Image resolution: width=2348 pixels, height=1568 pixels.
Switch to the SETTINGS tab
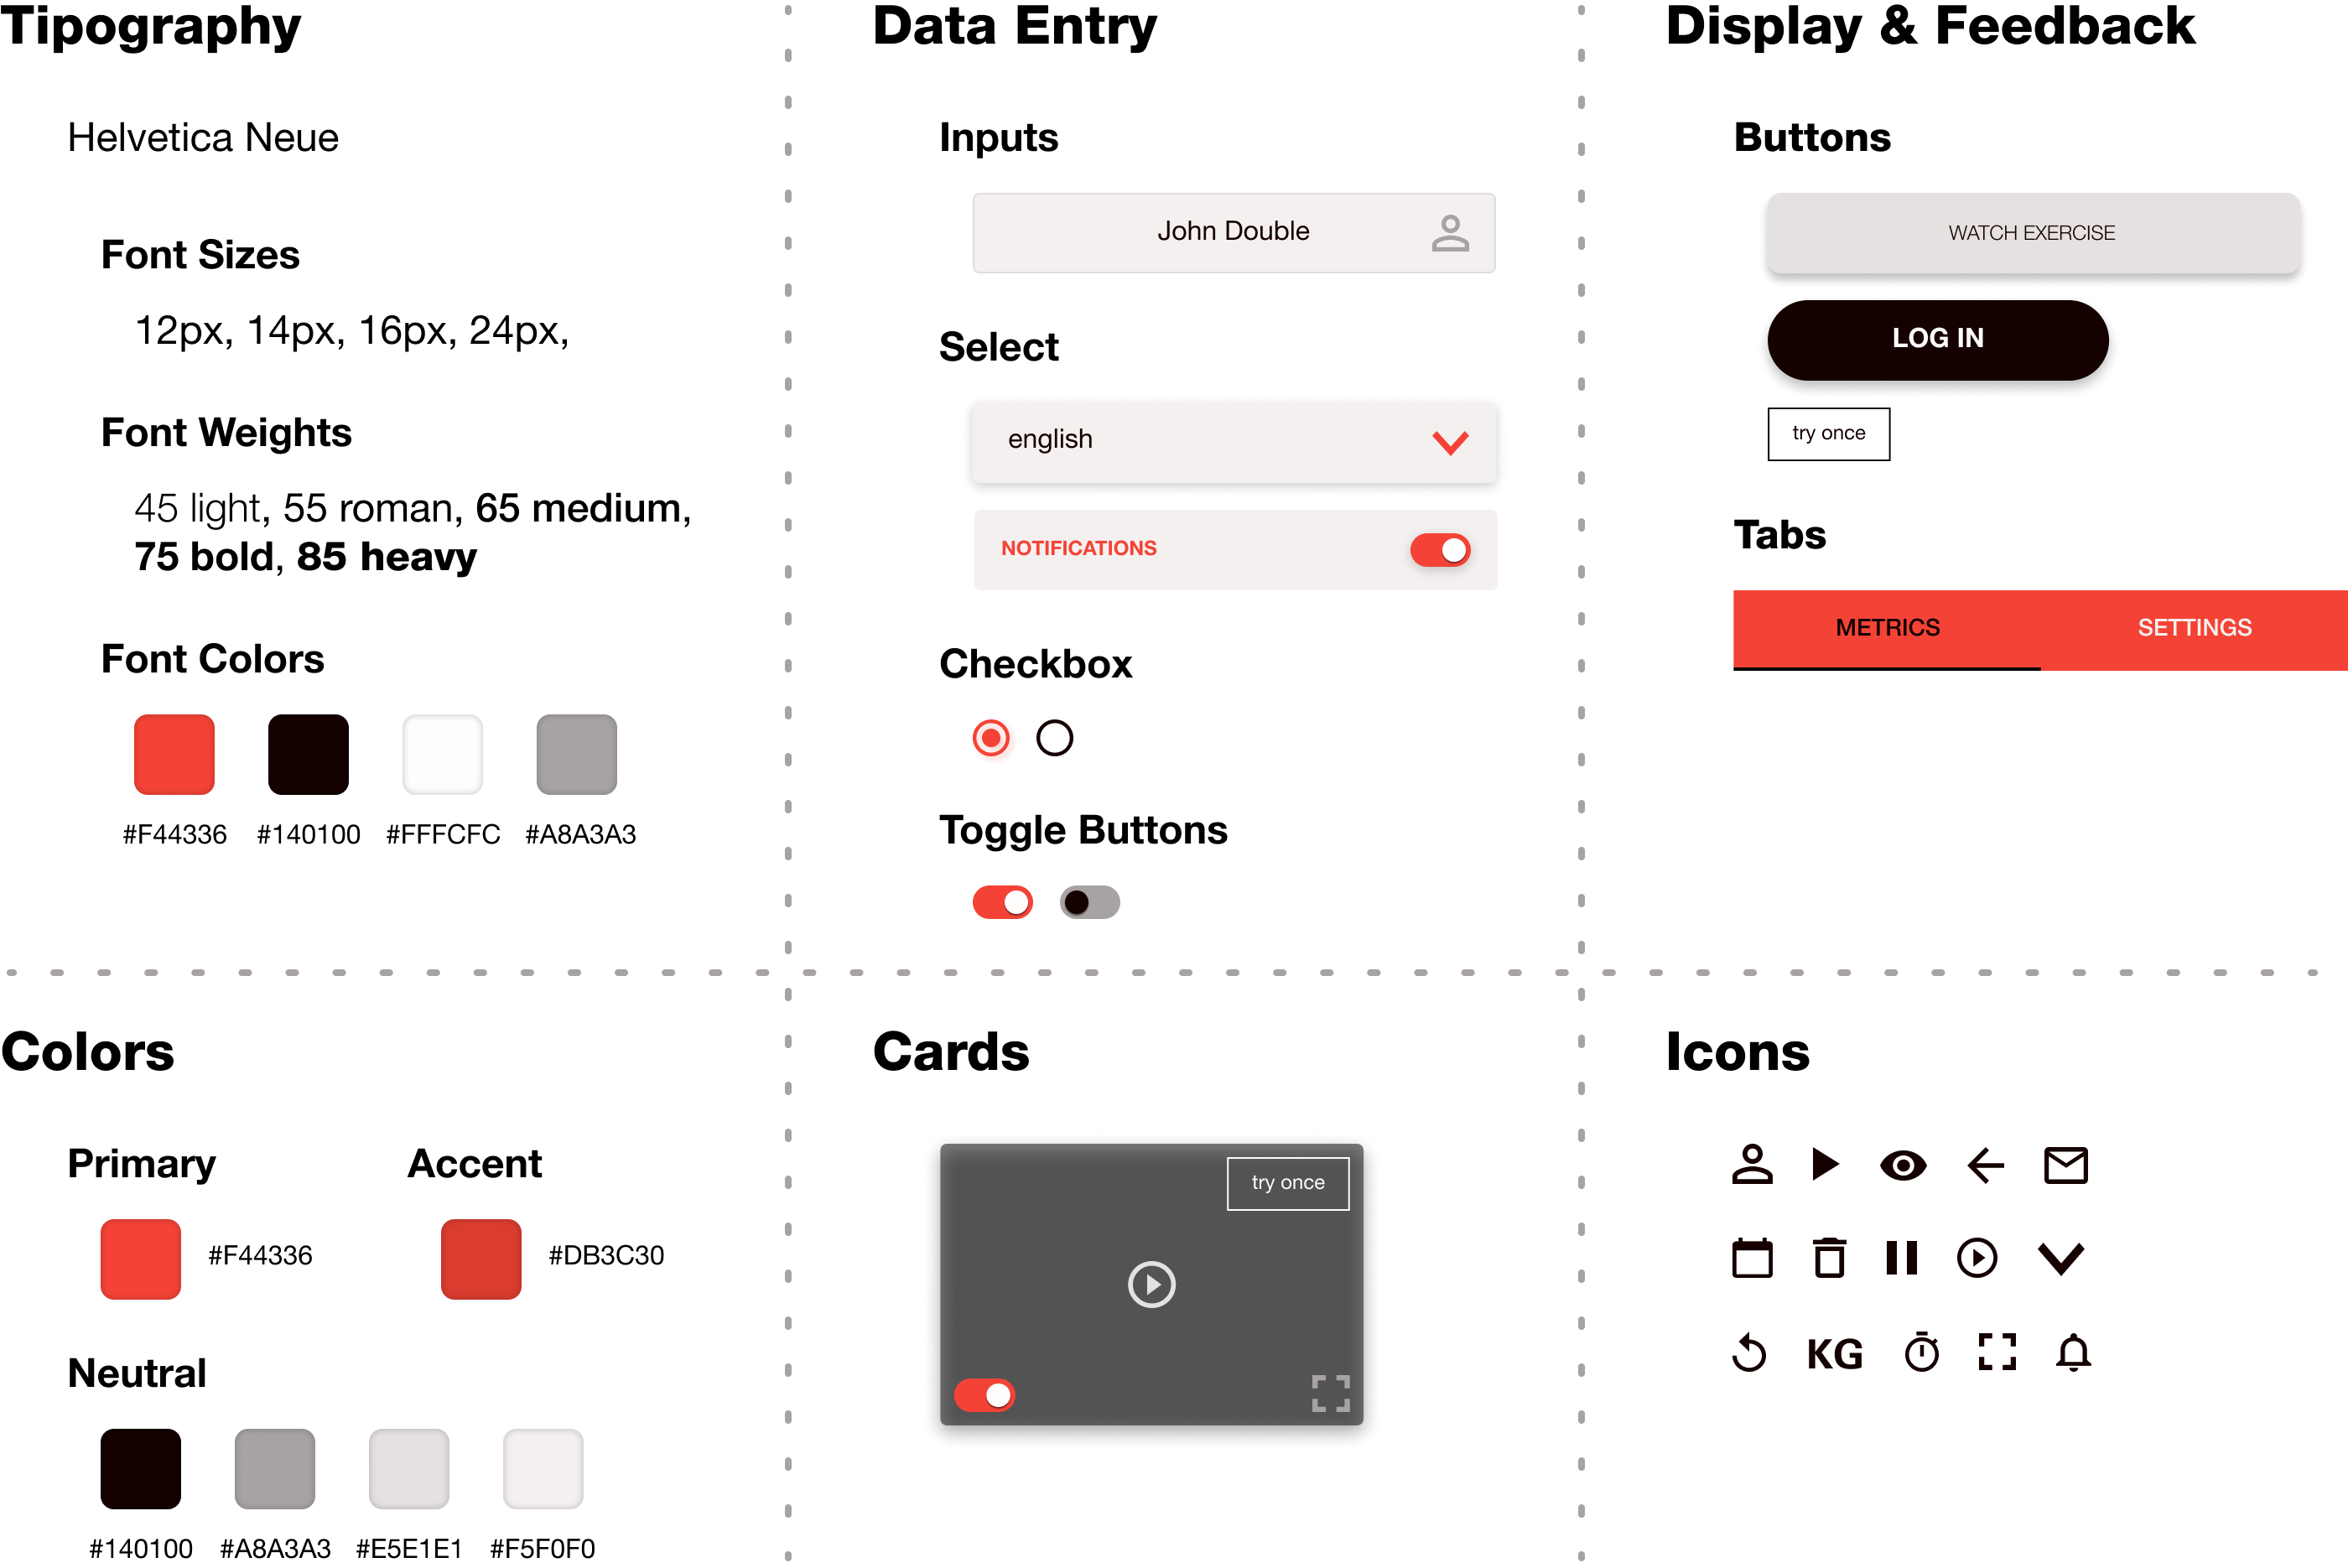(x=2192, y=628)
